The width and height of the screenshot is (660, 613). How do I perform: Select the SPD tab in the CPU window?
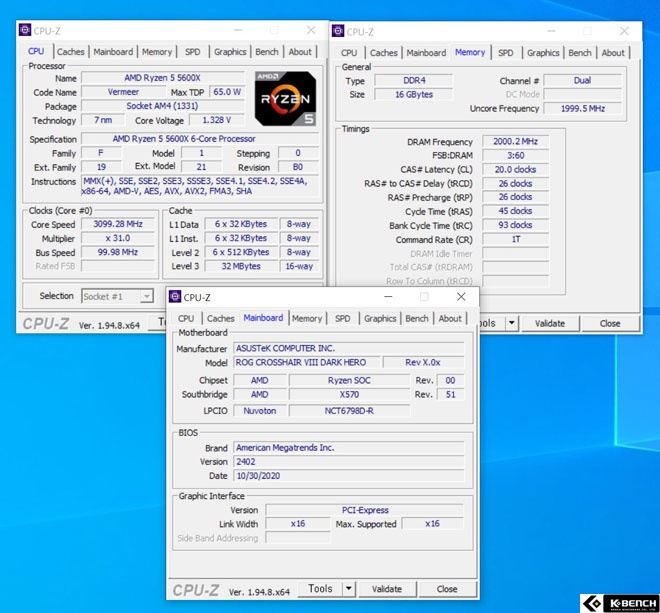[192, 52]
